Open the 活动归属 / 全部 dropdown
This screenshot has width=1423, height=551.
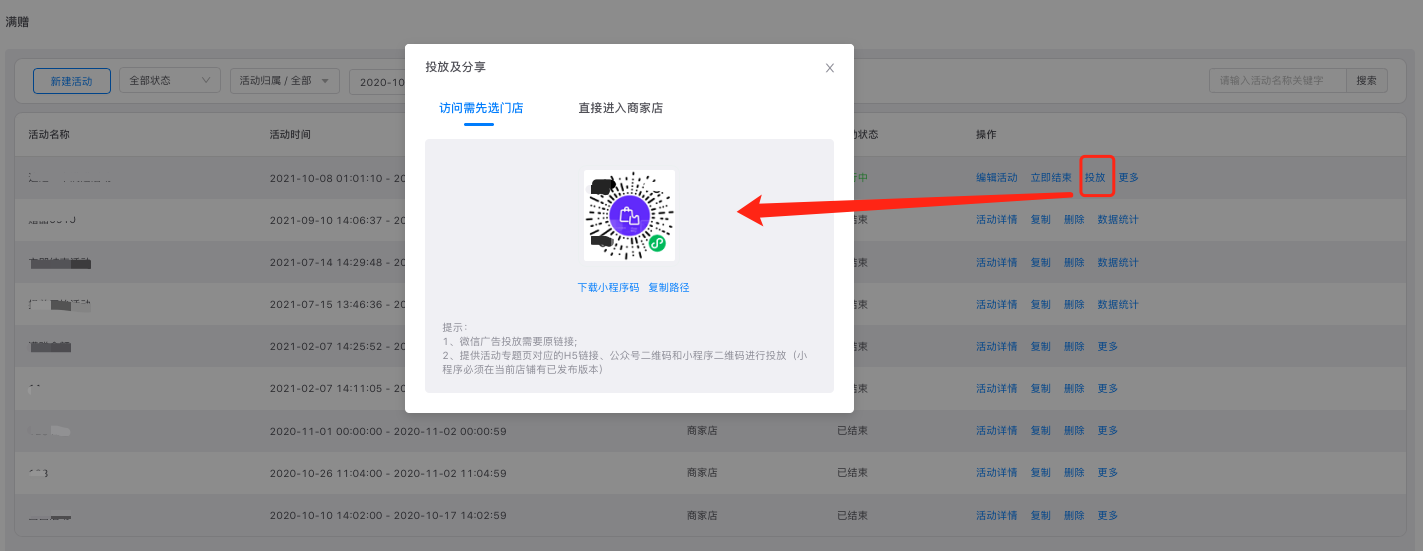point(285,81)
